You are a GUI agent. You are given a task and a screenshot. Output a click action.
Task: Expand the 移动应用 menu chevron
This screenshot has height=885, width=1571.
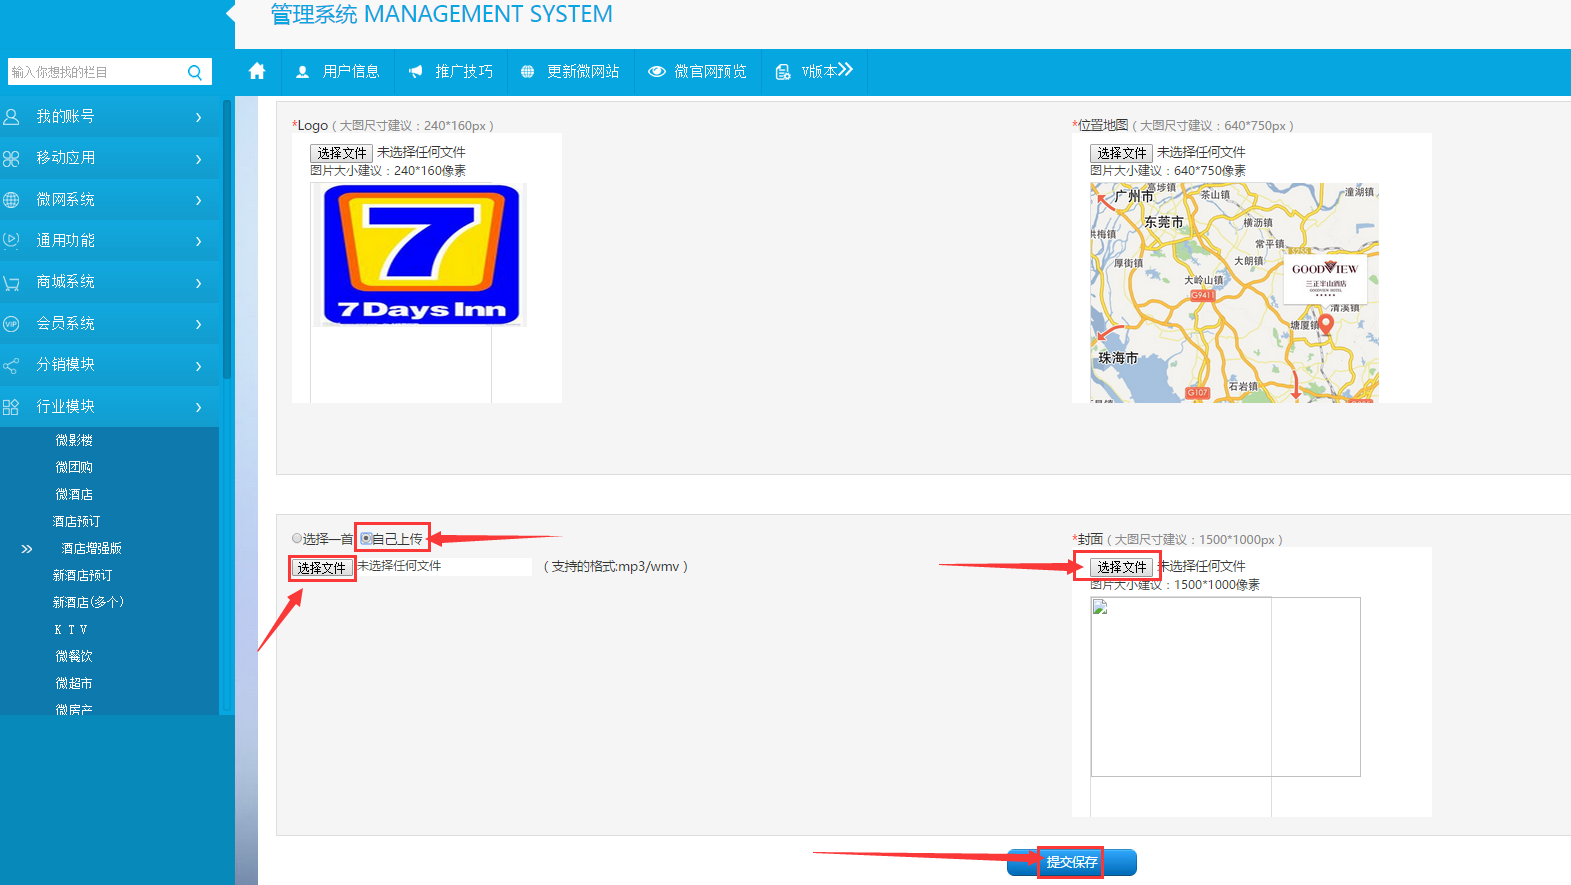click(198, 159)
